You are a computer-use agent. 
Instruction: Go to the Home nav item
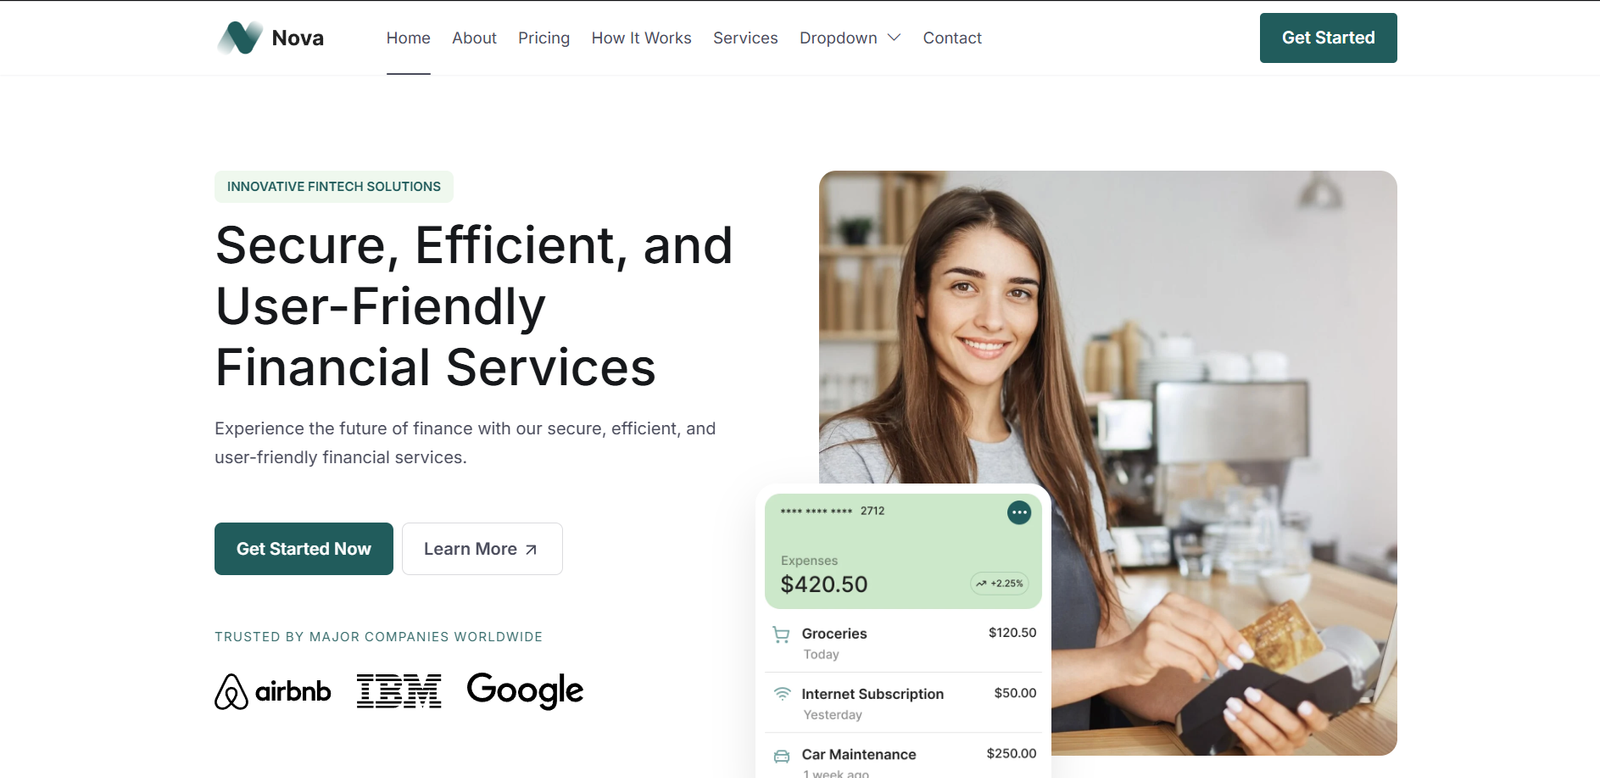(408, 38)
